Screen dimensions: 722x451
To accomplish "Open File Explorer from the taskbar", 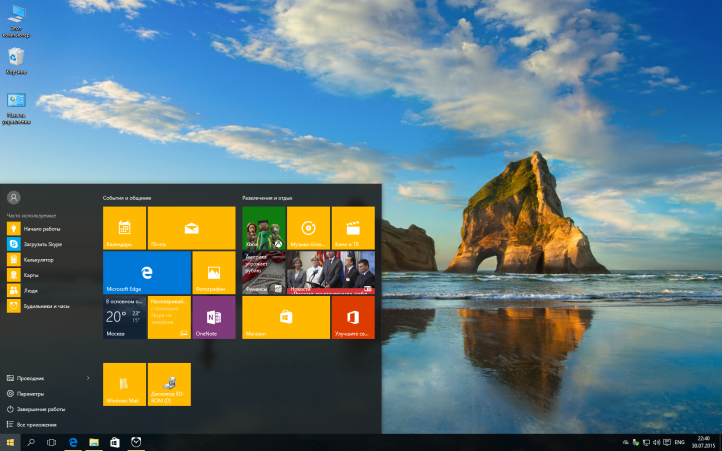I will coord(94,443).
